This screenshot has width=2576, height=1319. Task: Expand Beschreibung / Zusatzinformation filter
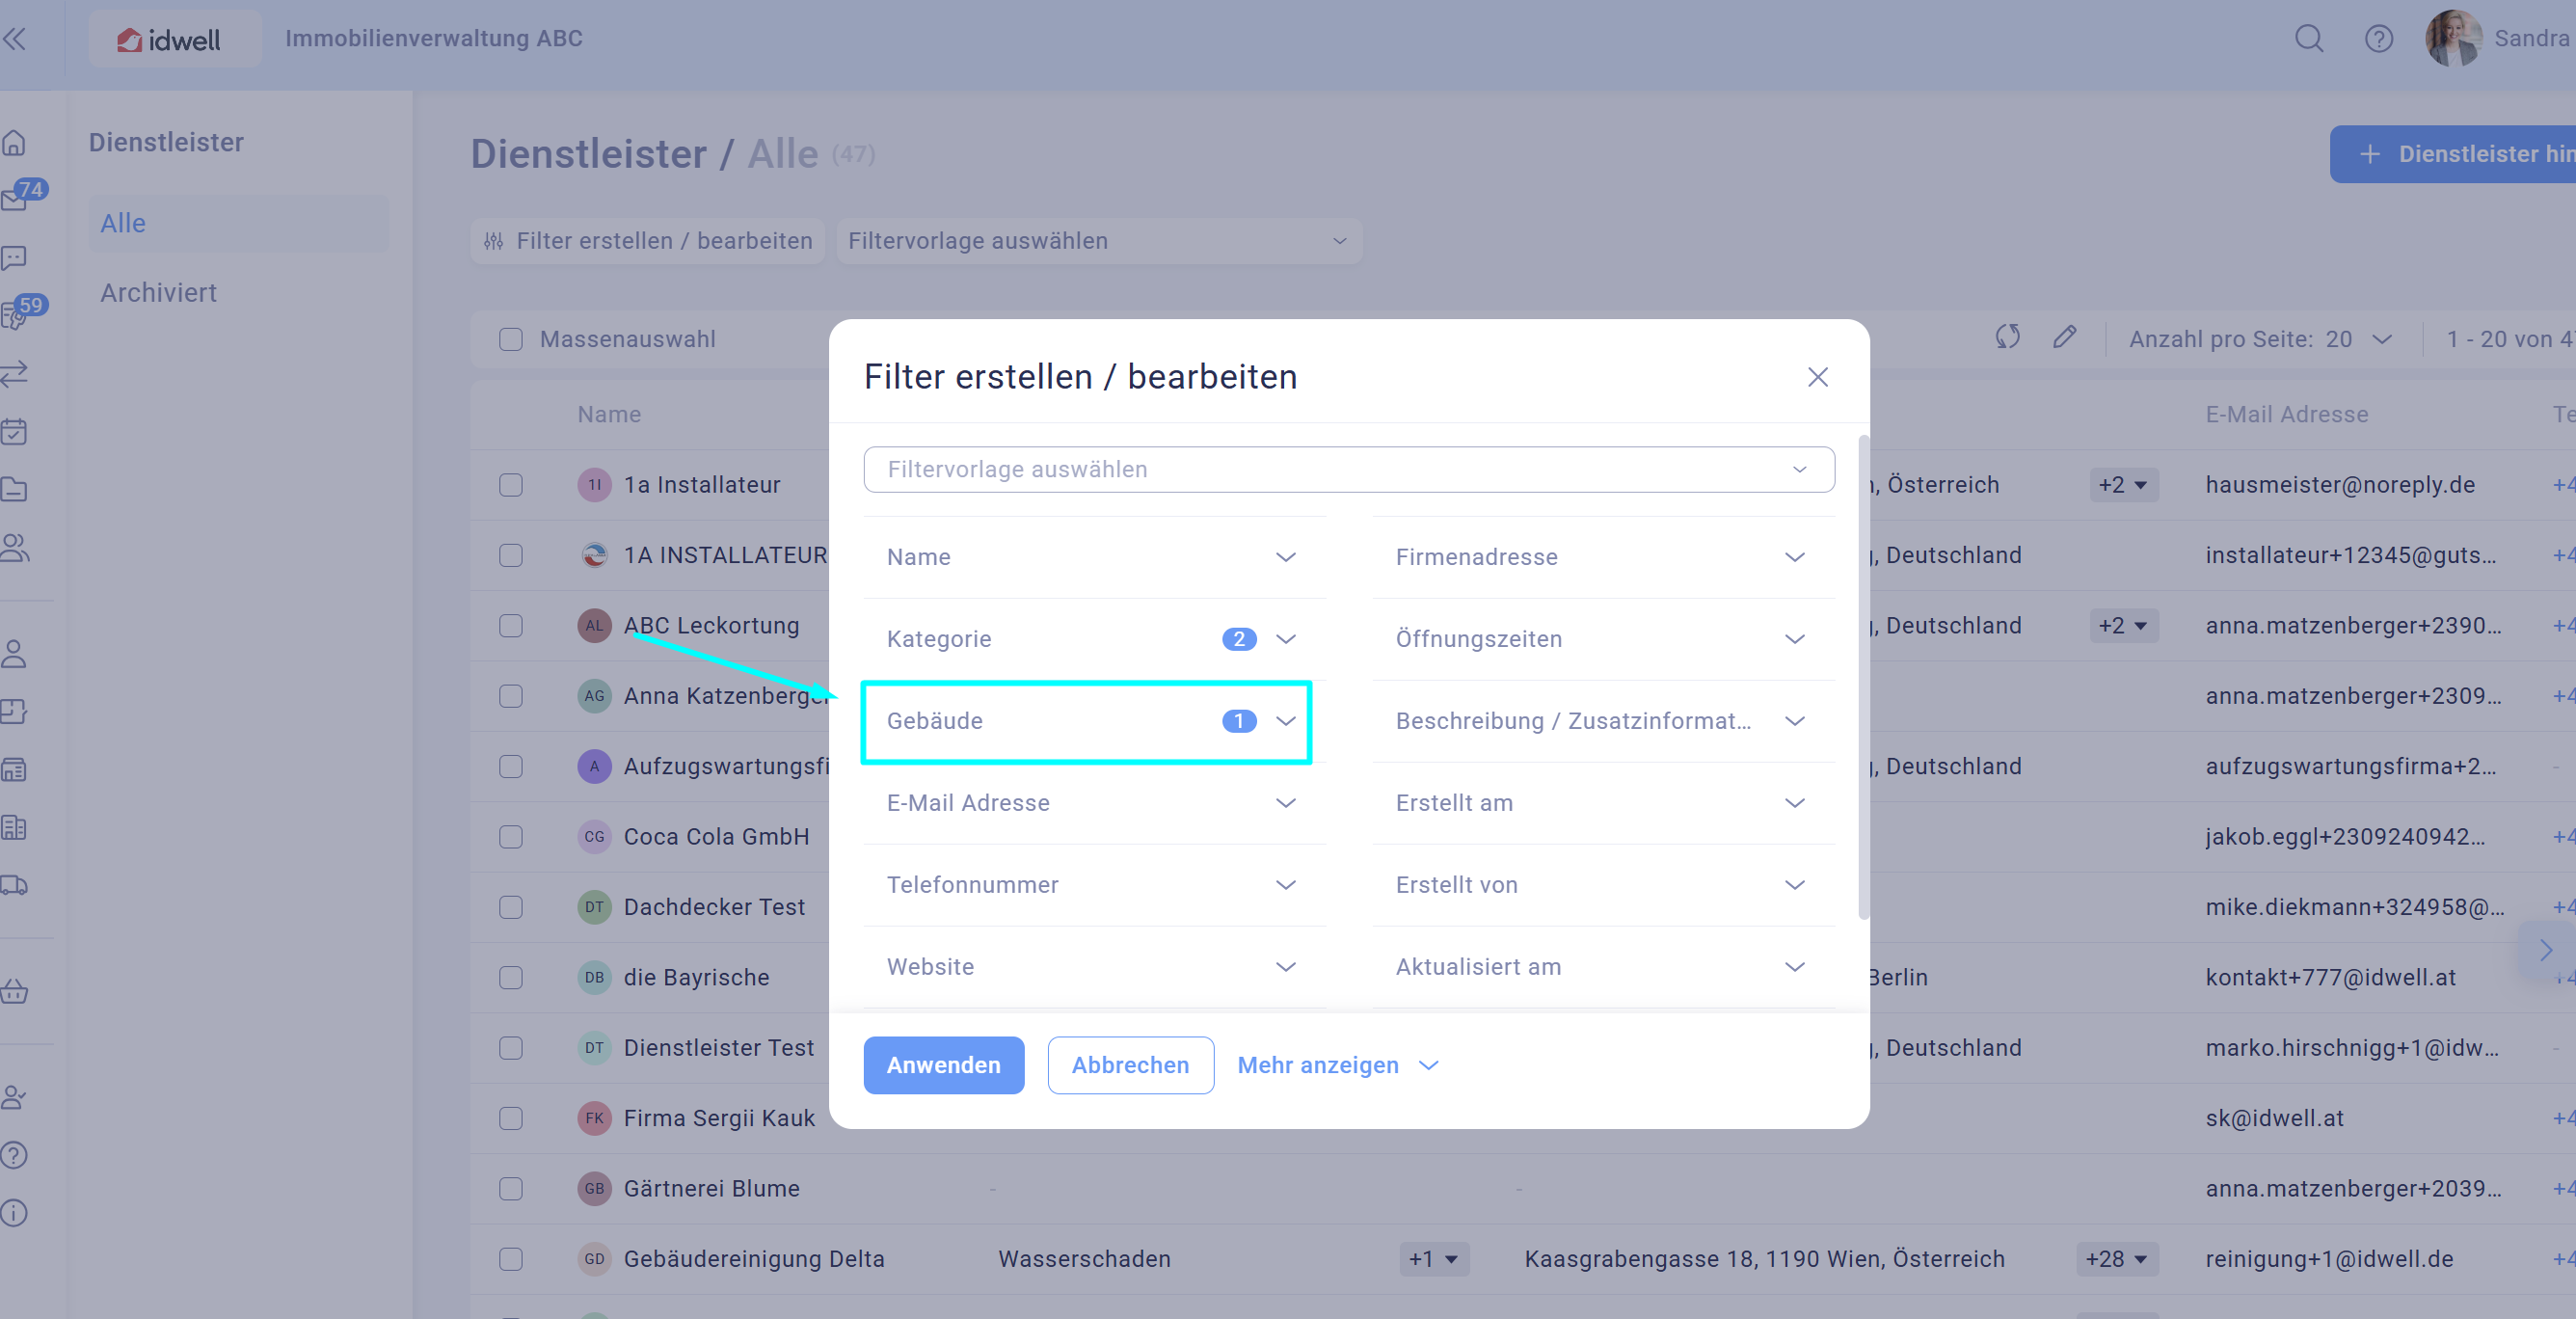click(x=1603, y=721)
